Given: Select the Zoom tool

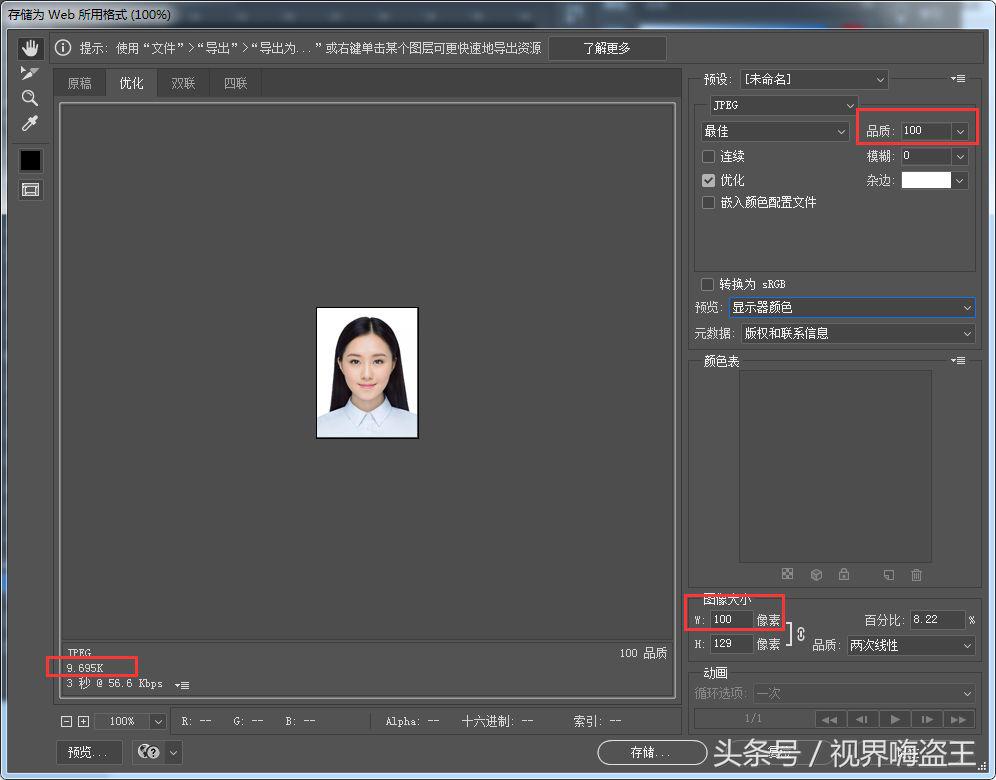Looking at the screenshot, I should [x=29, y=98].
